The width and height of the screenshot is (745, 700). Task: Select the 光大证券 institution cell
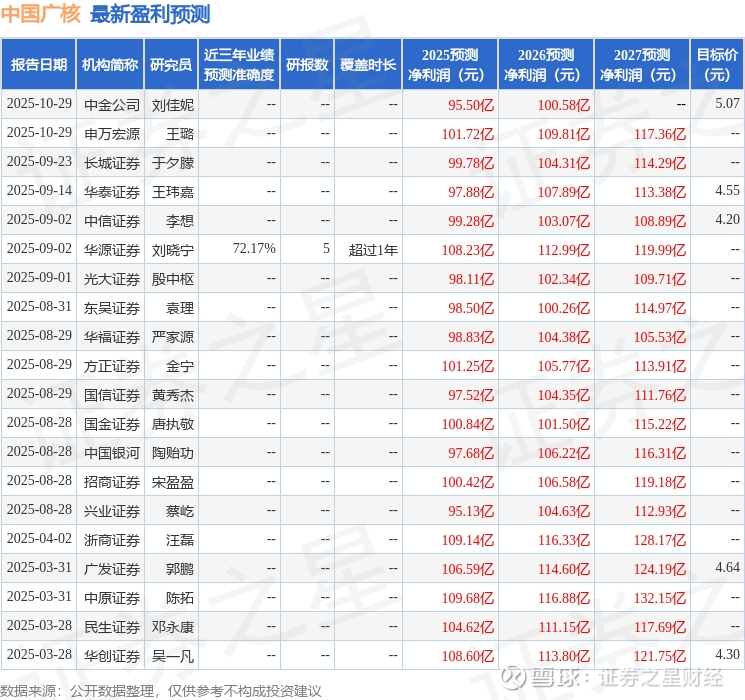(112, 279)
